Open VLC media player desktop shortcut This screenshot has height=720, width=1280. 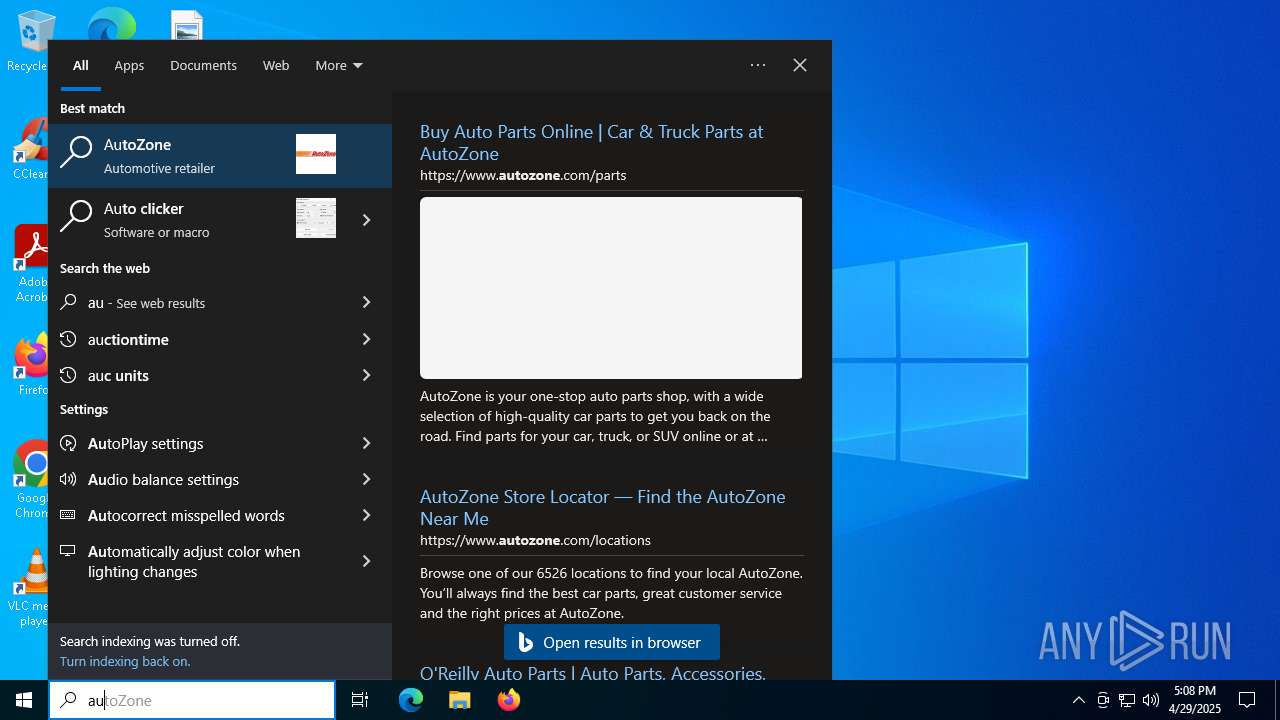30,588
